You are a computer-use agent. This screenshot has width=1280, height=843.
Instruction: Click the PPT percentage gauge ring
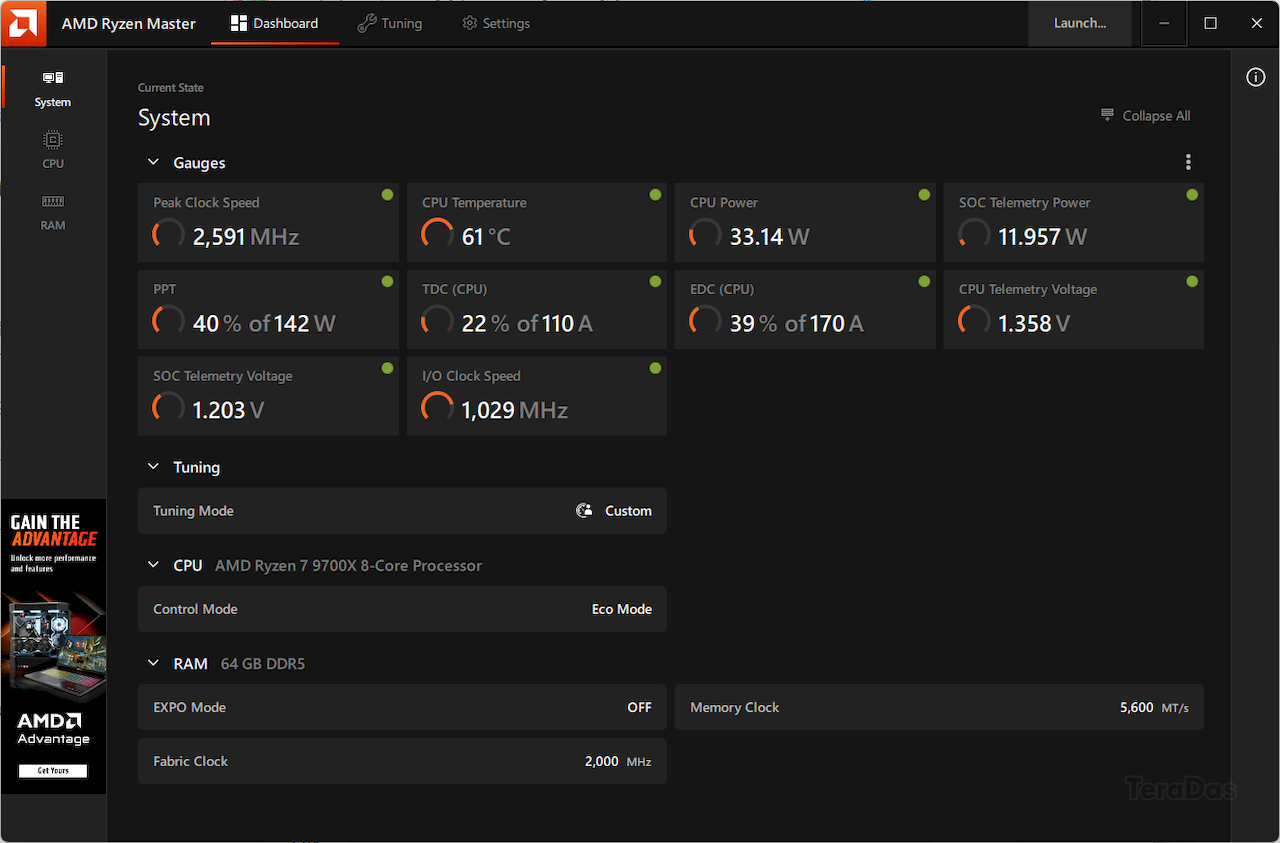pos(168,321)
